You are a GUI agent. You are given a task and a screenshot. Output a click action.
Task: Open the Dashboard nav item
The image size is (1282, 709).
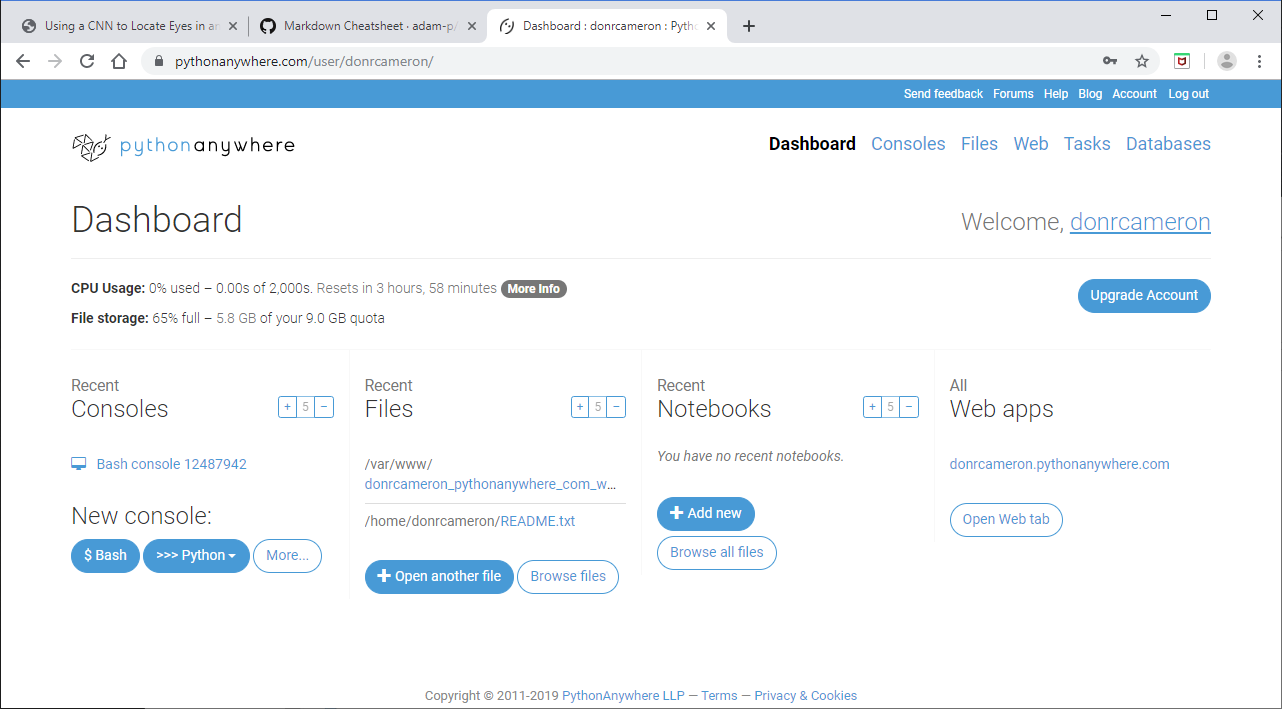click(812, 144)
